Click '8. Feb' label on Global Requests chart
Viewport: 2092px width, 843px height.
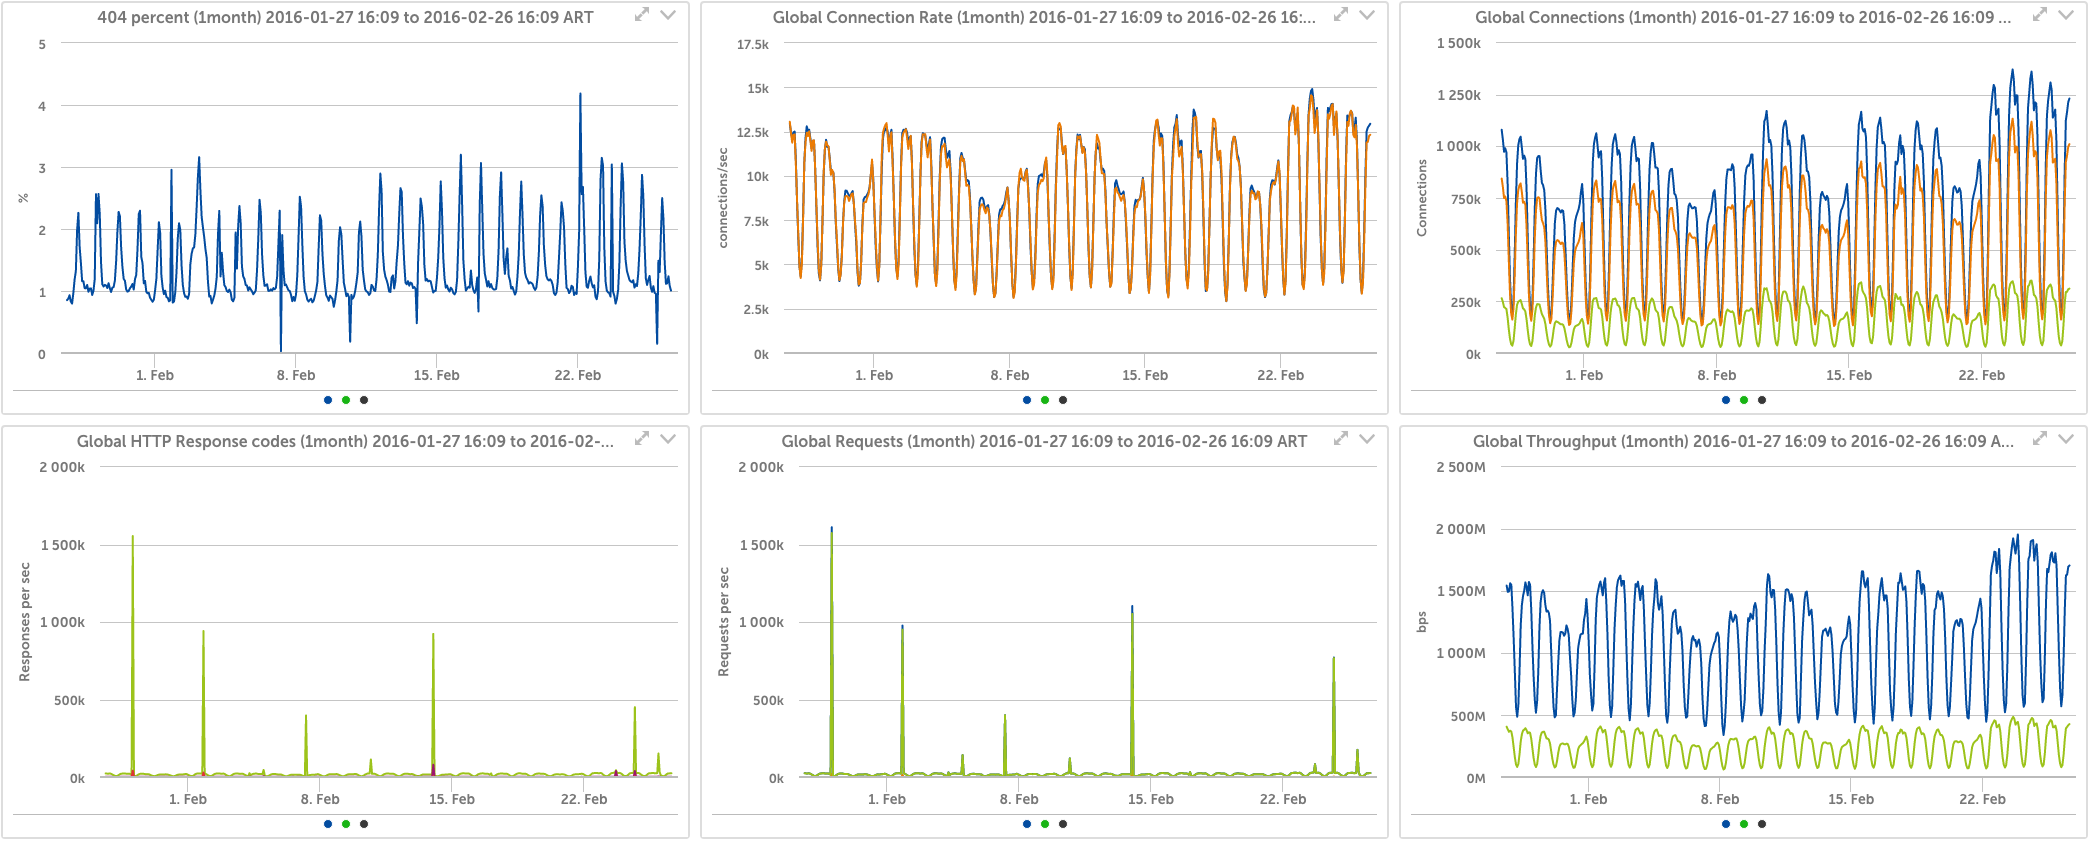[1019, 799]
